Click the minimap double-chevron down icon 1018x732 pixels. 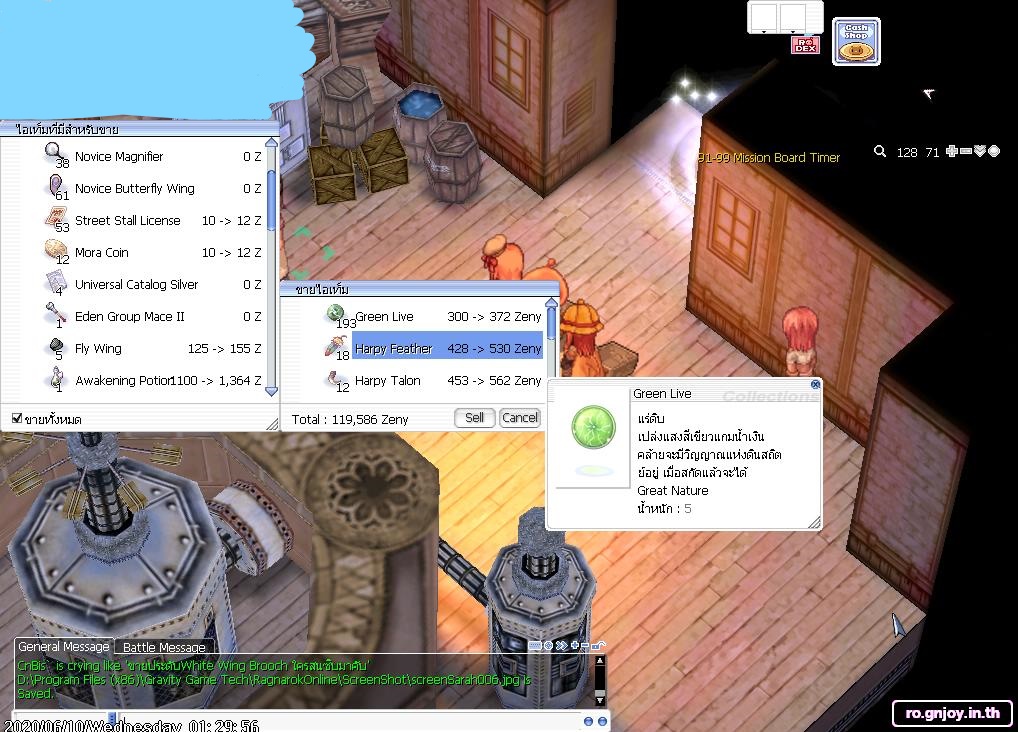pyautogui.click(x=980, y=151)
